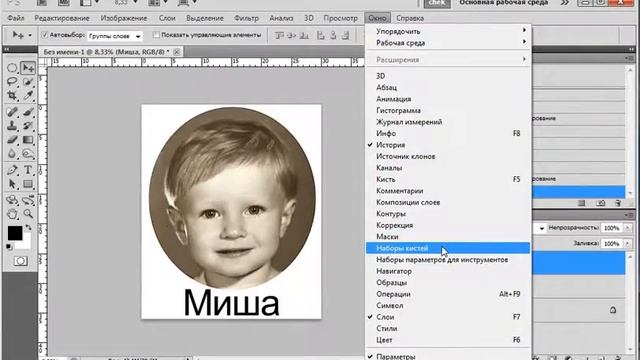Reset to default black and white colors
The width and height of the screenshot is (640, 360).
(9, 247)
